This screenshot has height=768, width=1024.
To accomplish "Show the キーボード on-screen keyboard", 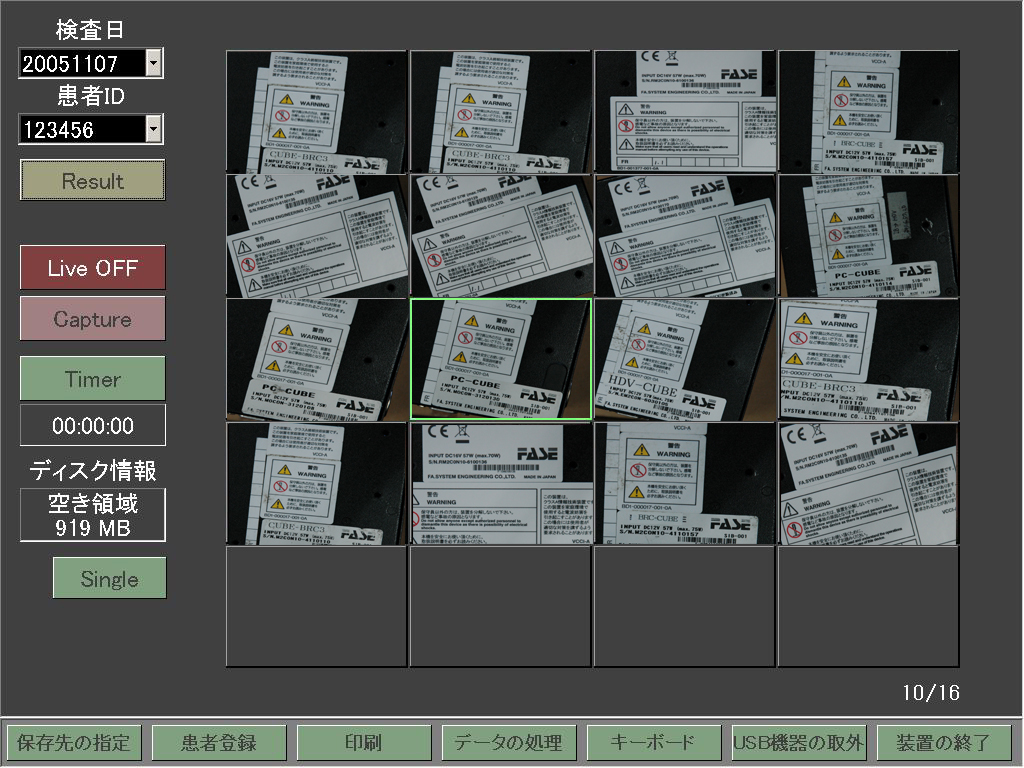I will tap(653, 743).
